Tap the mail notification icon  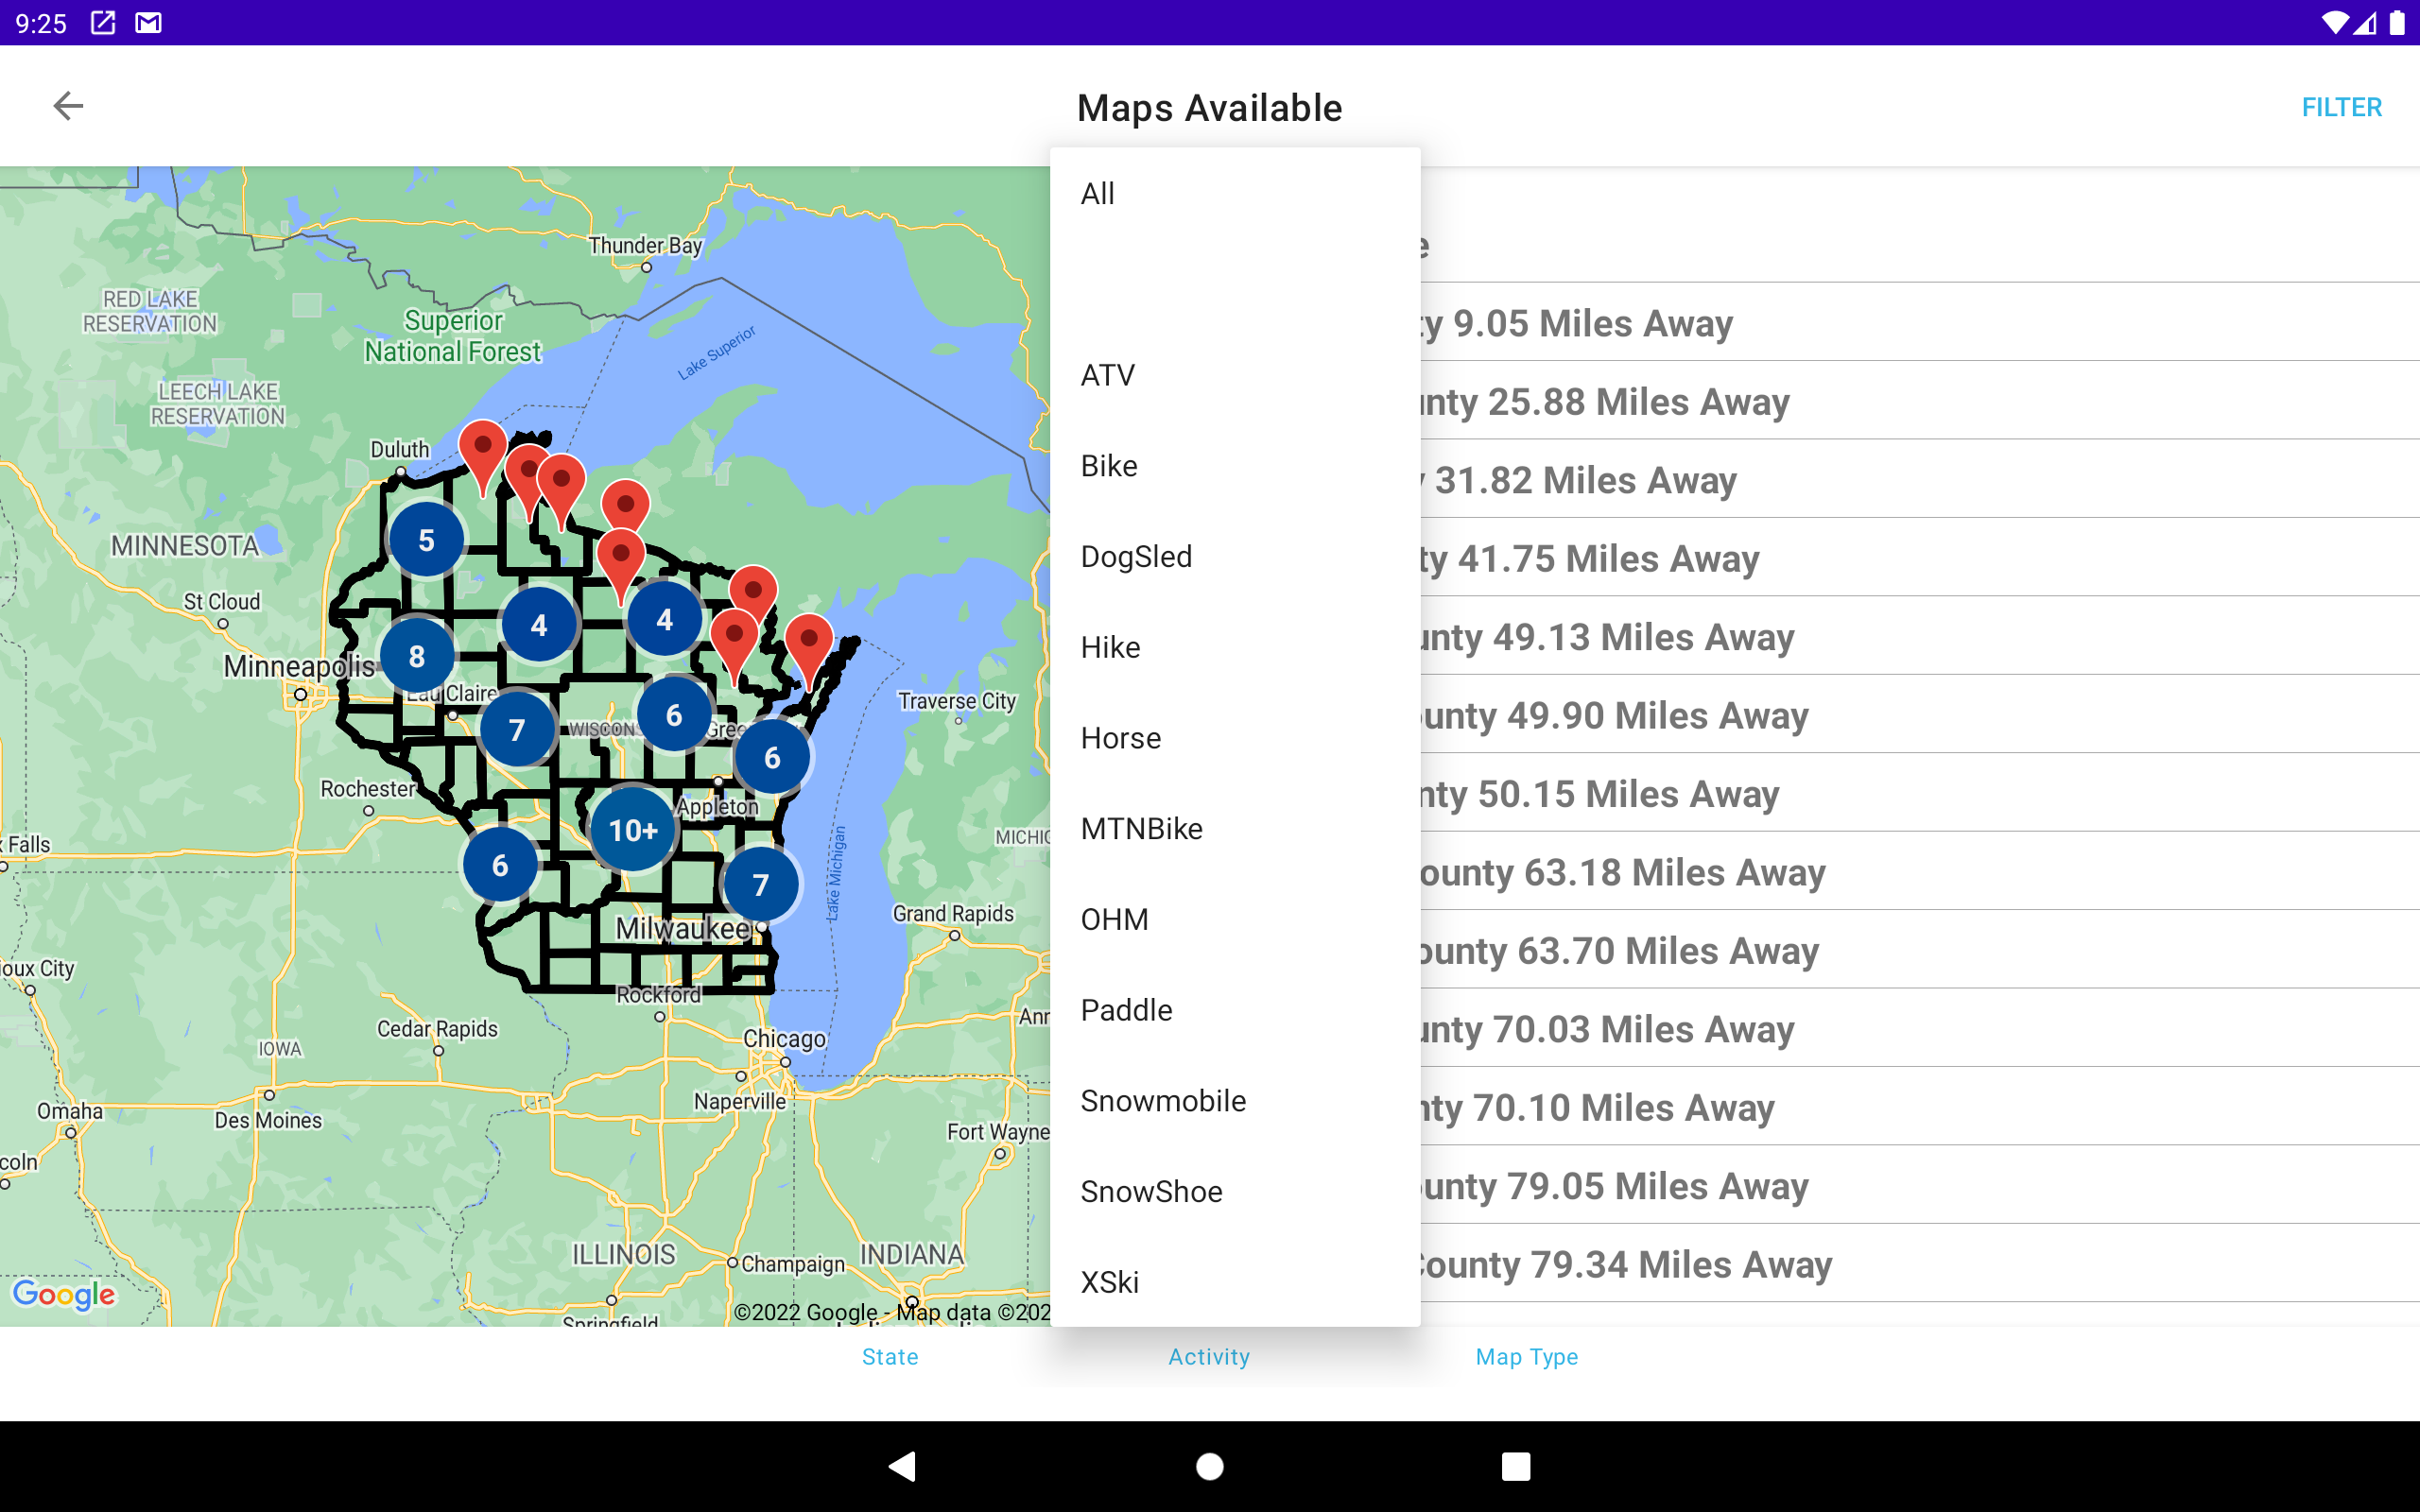(149, 22)
